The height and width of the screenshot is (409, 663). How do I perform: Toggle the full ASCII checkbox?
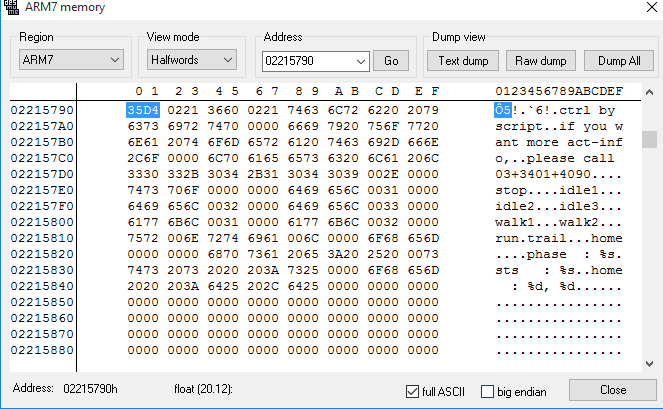(412, 392)
